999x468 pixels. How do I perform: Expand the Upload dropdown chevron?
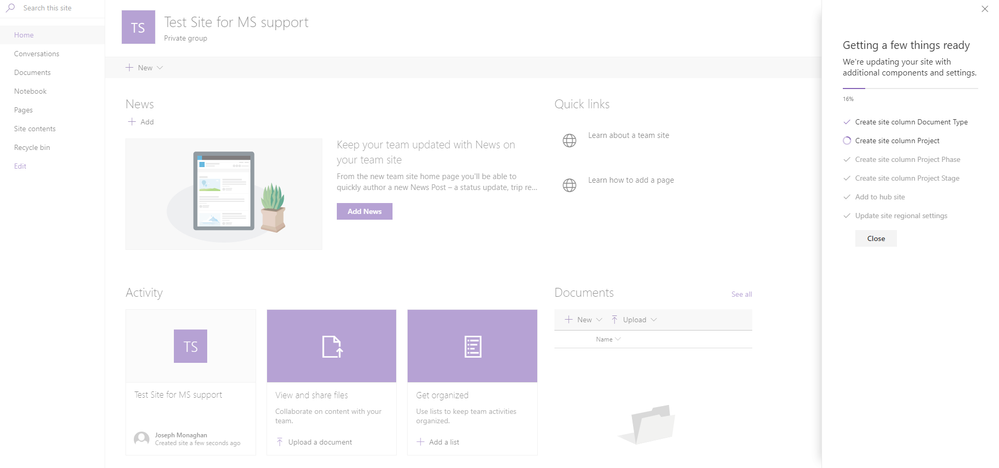pos(653,320)
